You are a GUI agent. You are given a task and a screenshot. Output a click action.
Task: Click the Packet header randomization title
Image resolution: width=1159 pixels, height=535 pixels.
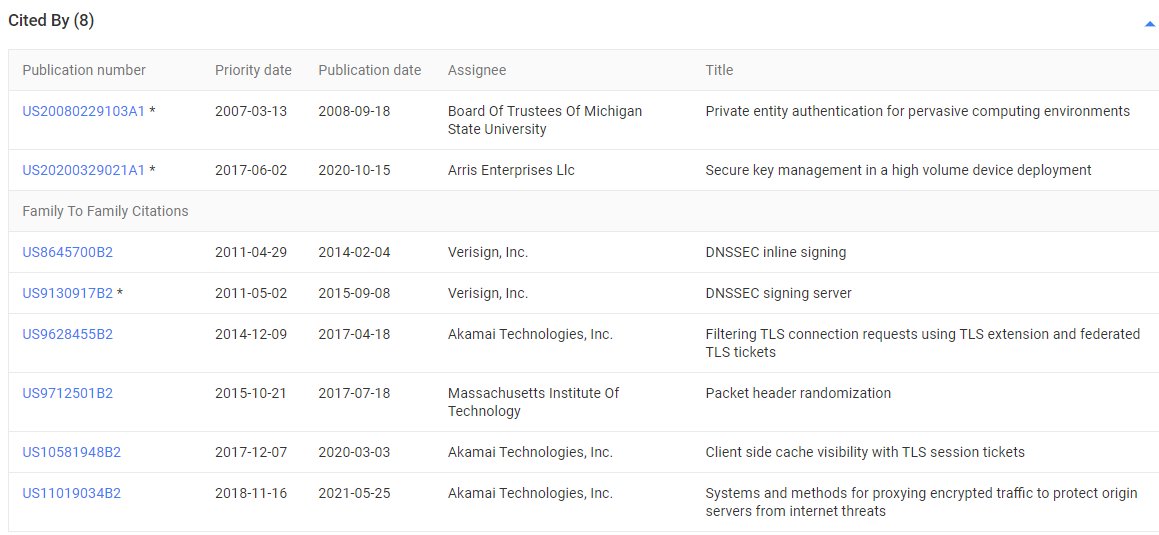coord(797,393)
